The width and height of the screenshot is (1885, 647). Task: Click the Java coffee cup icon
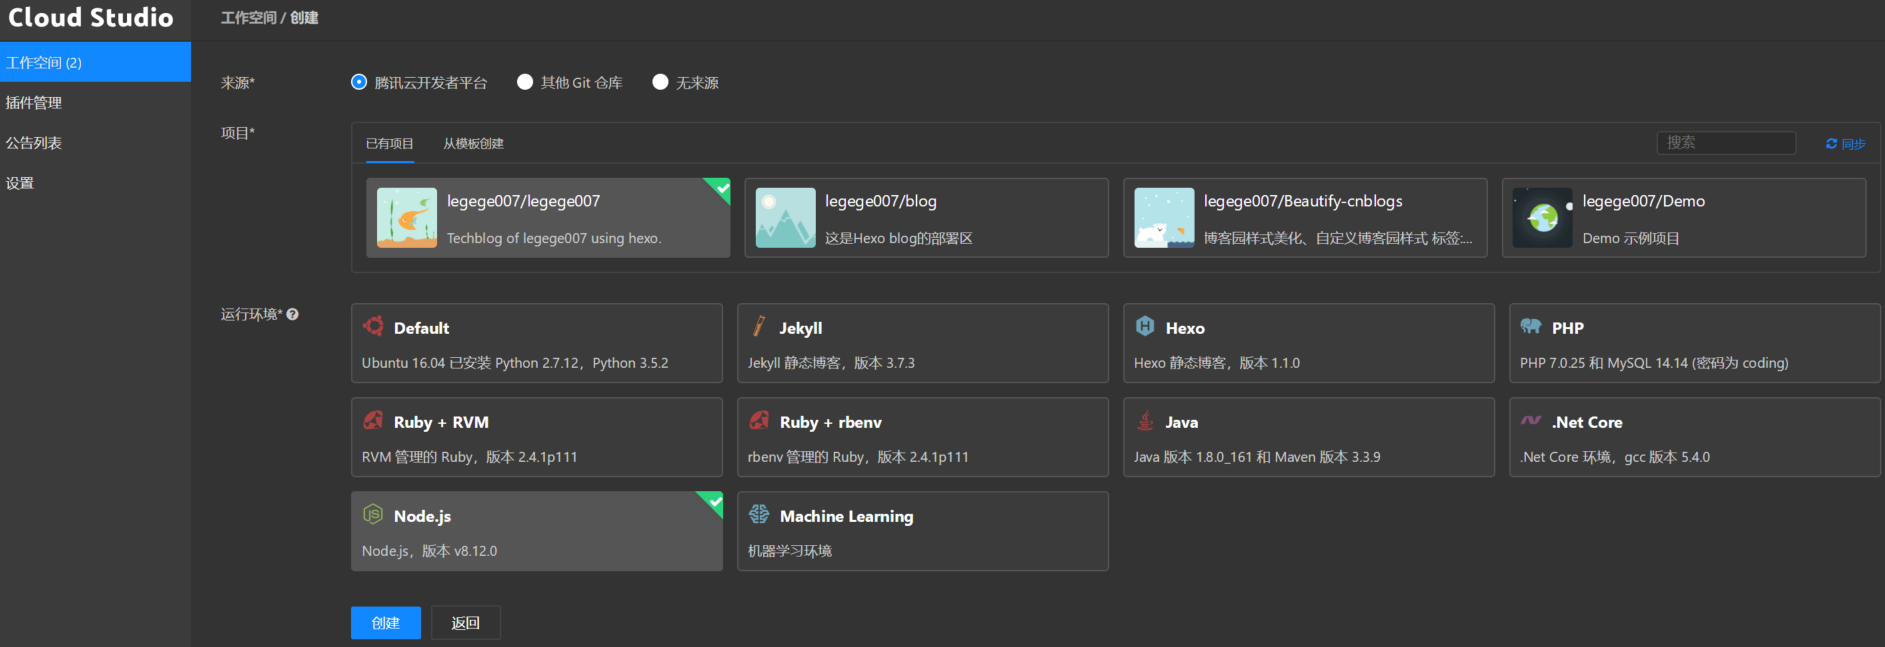(1145, 420)
